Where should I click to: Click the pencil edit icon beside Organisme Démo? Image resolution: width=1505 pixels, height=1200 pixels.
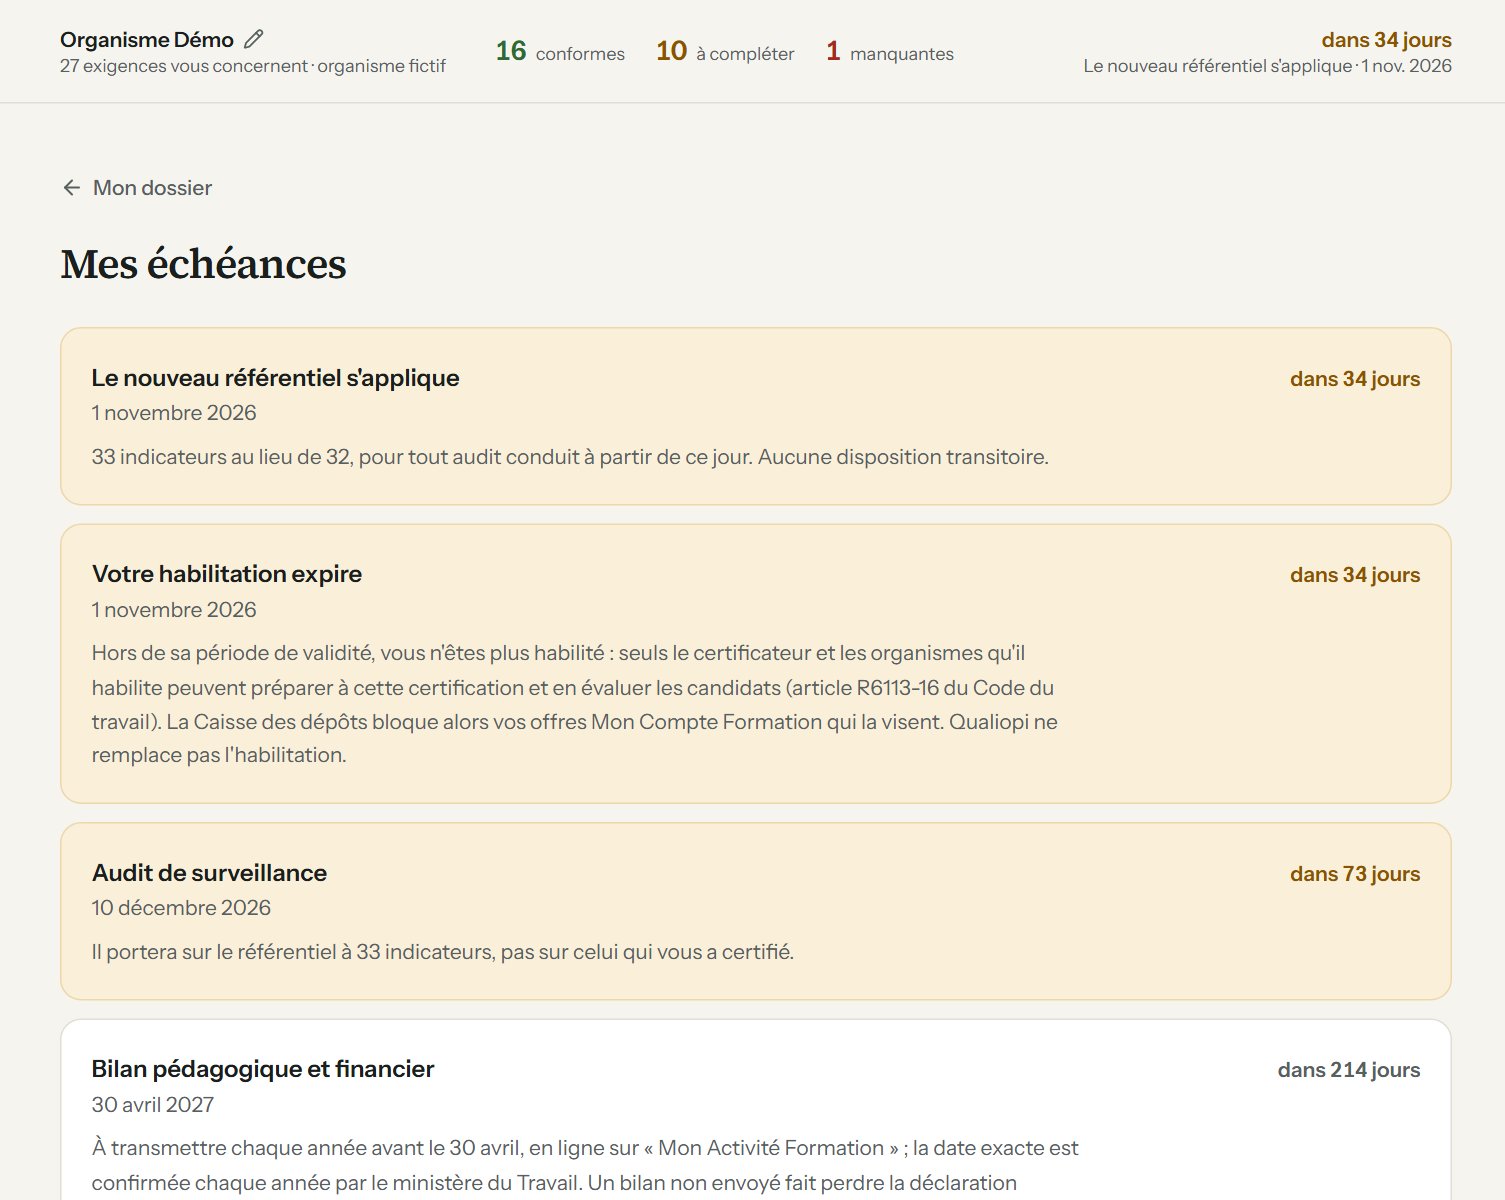(254, 39)
